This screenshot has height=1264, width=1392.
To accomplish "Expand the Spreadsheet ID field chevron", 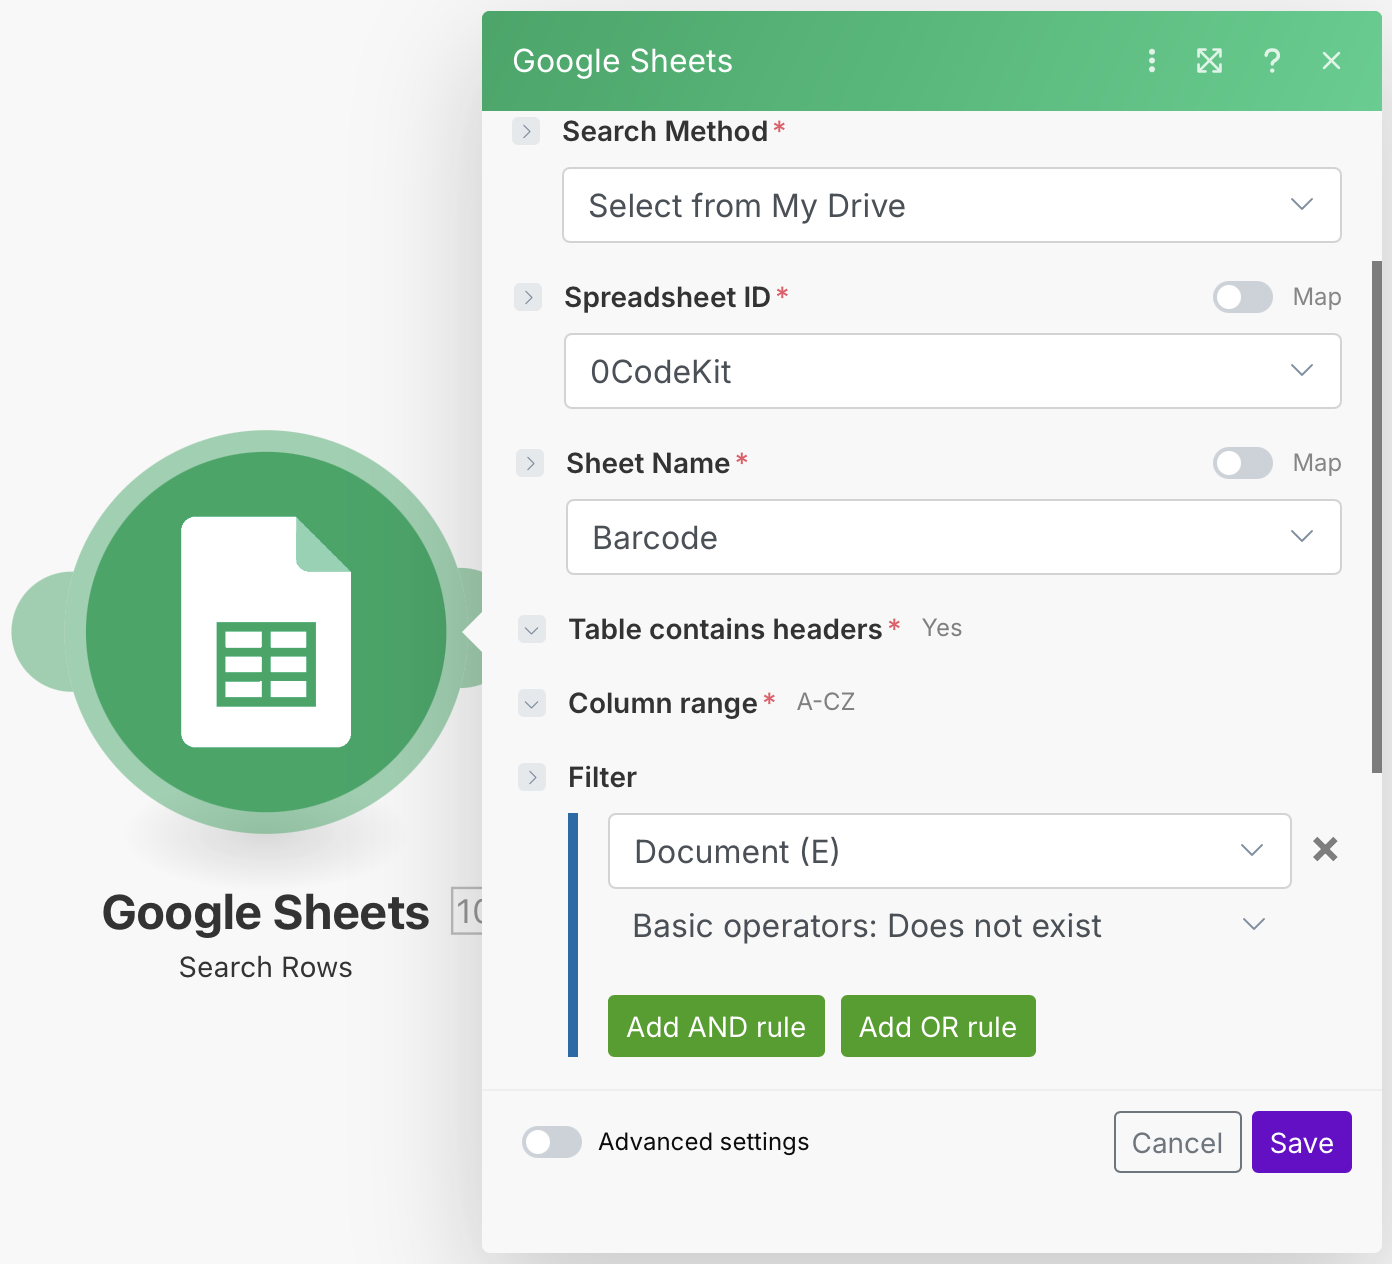I will click(x=528, y=297).
